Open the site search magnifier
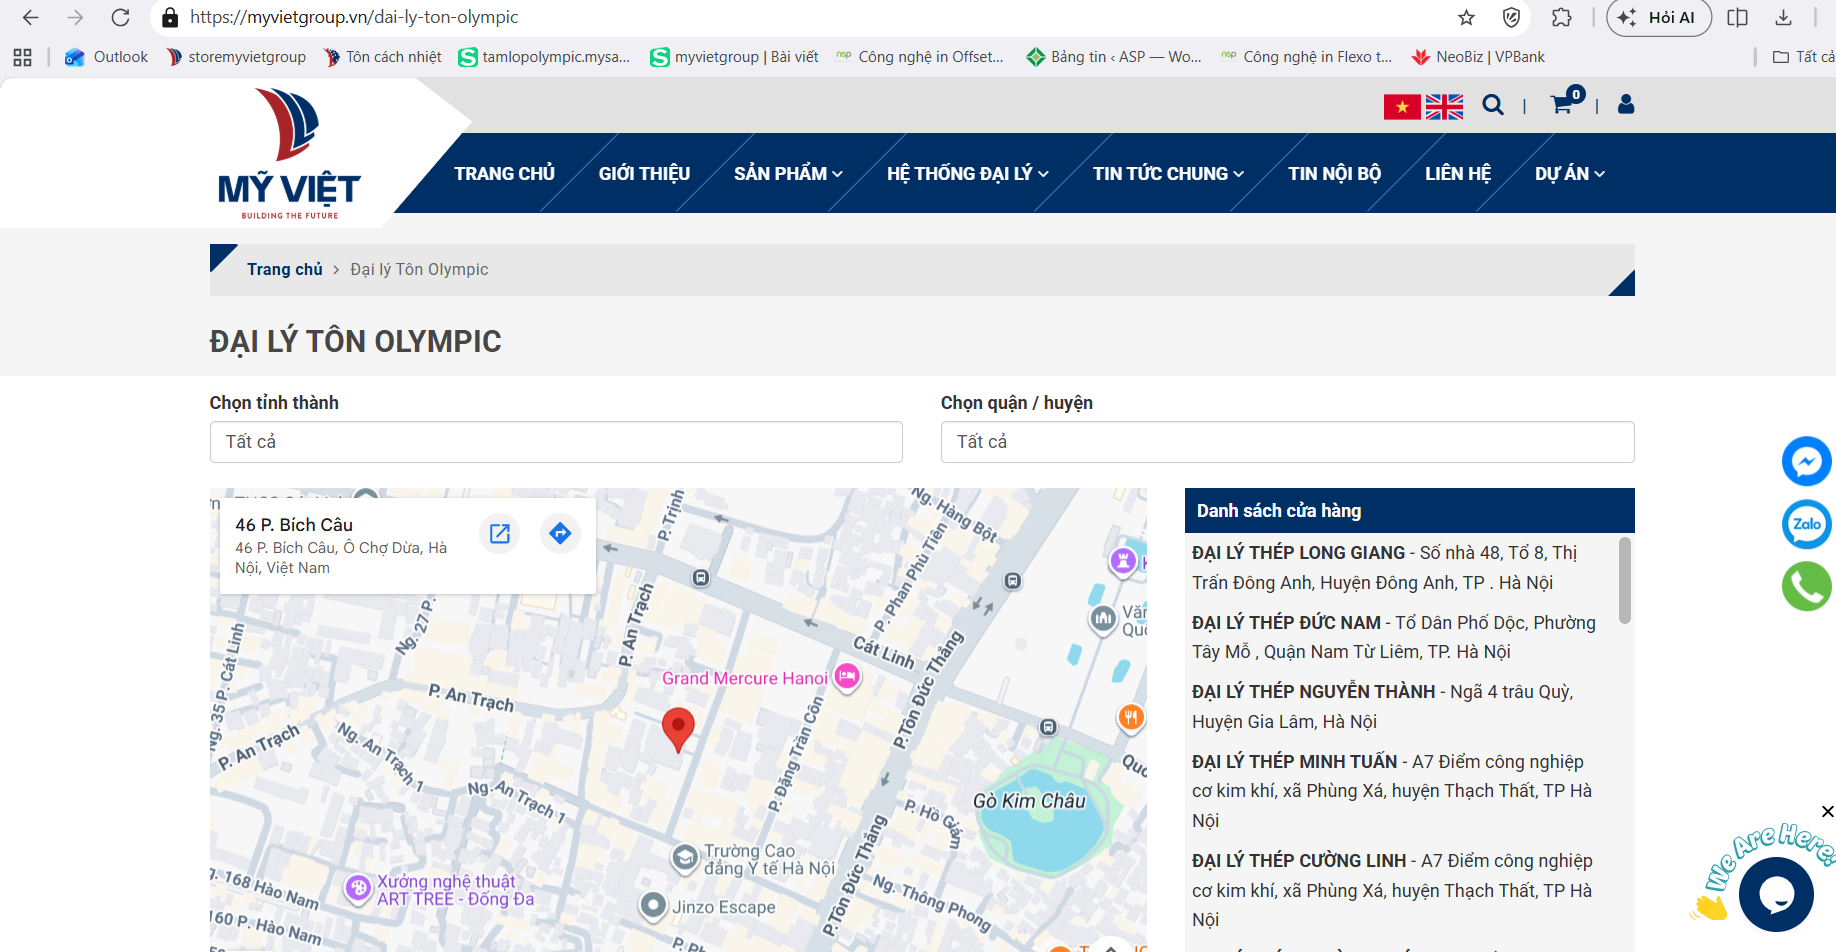 pyautogui.click(x=1493, y=105)
